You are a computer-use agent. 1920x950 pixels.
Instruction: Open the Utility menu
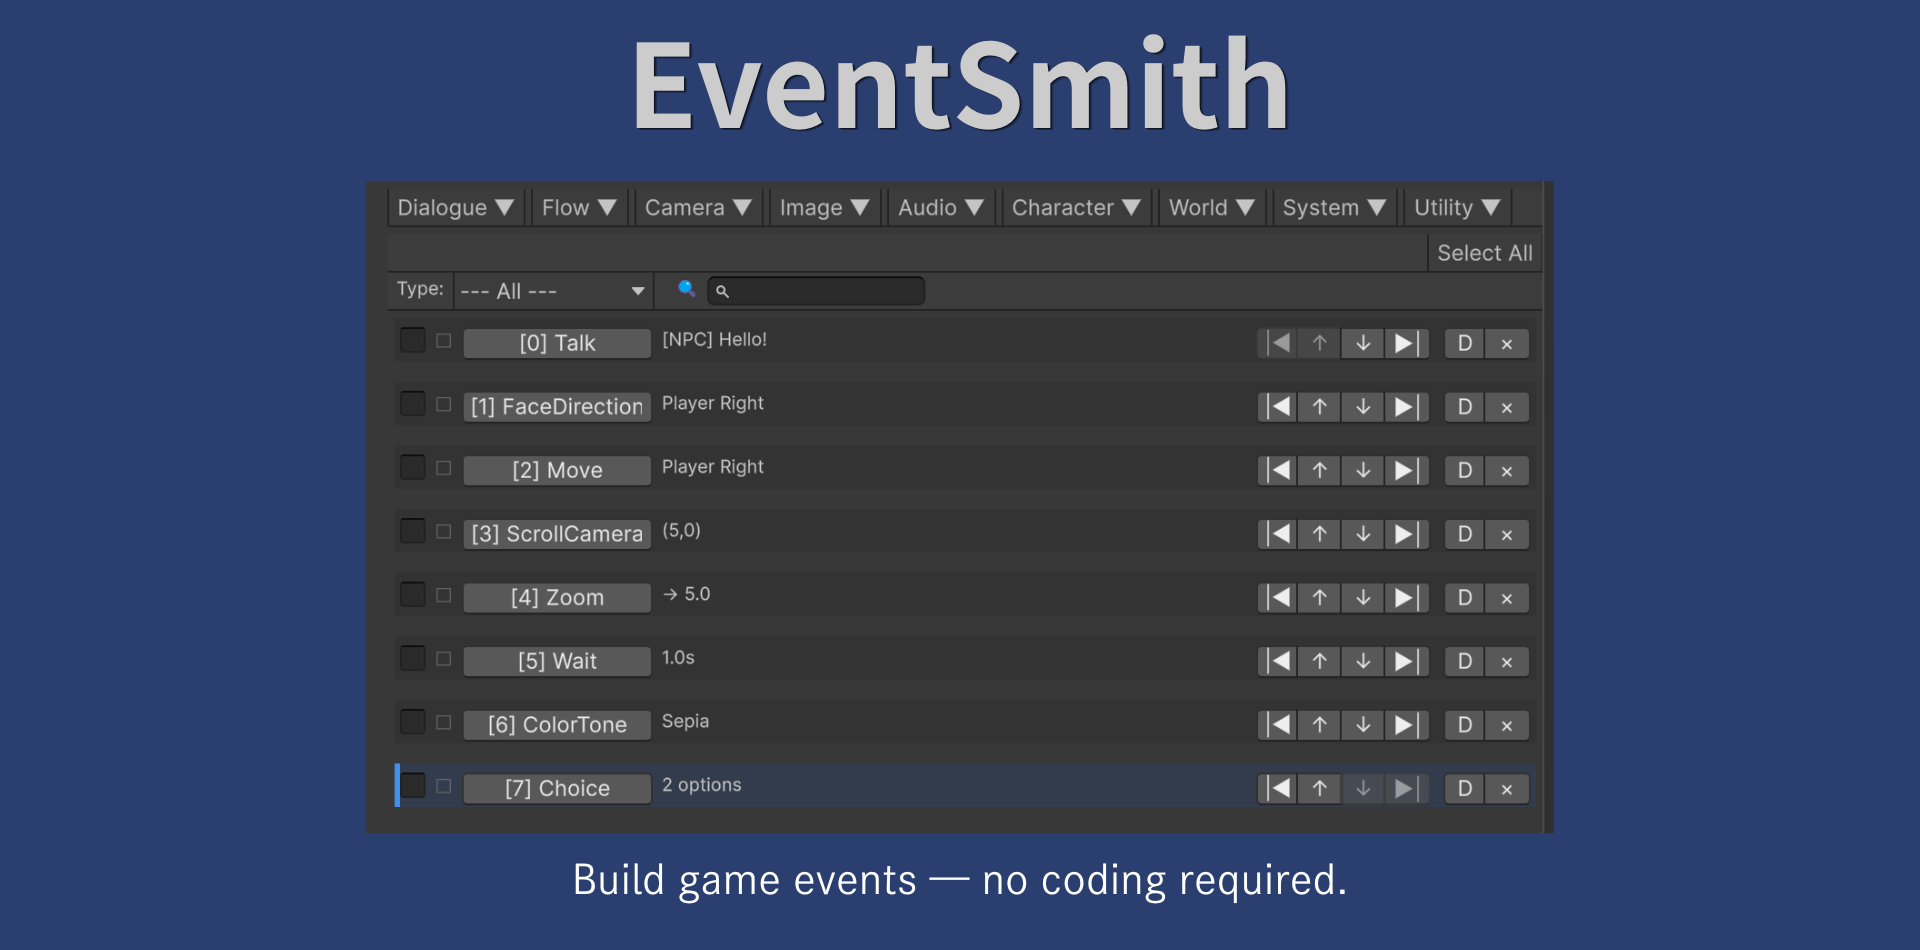[1457, 207]
